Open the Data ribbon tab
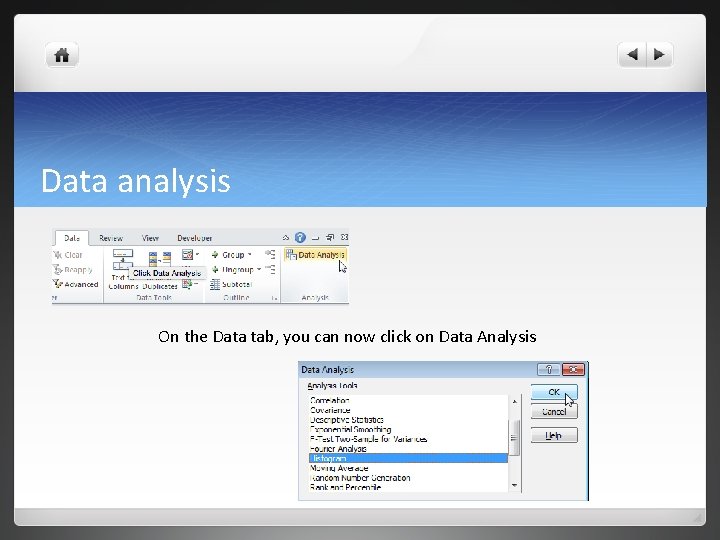Screen dimensions: 720x540 (72, 238)
